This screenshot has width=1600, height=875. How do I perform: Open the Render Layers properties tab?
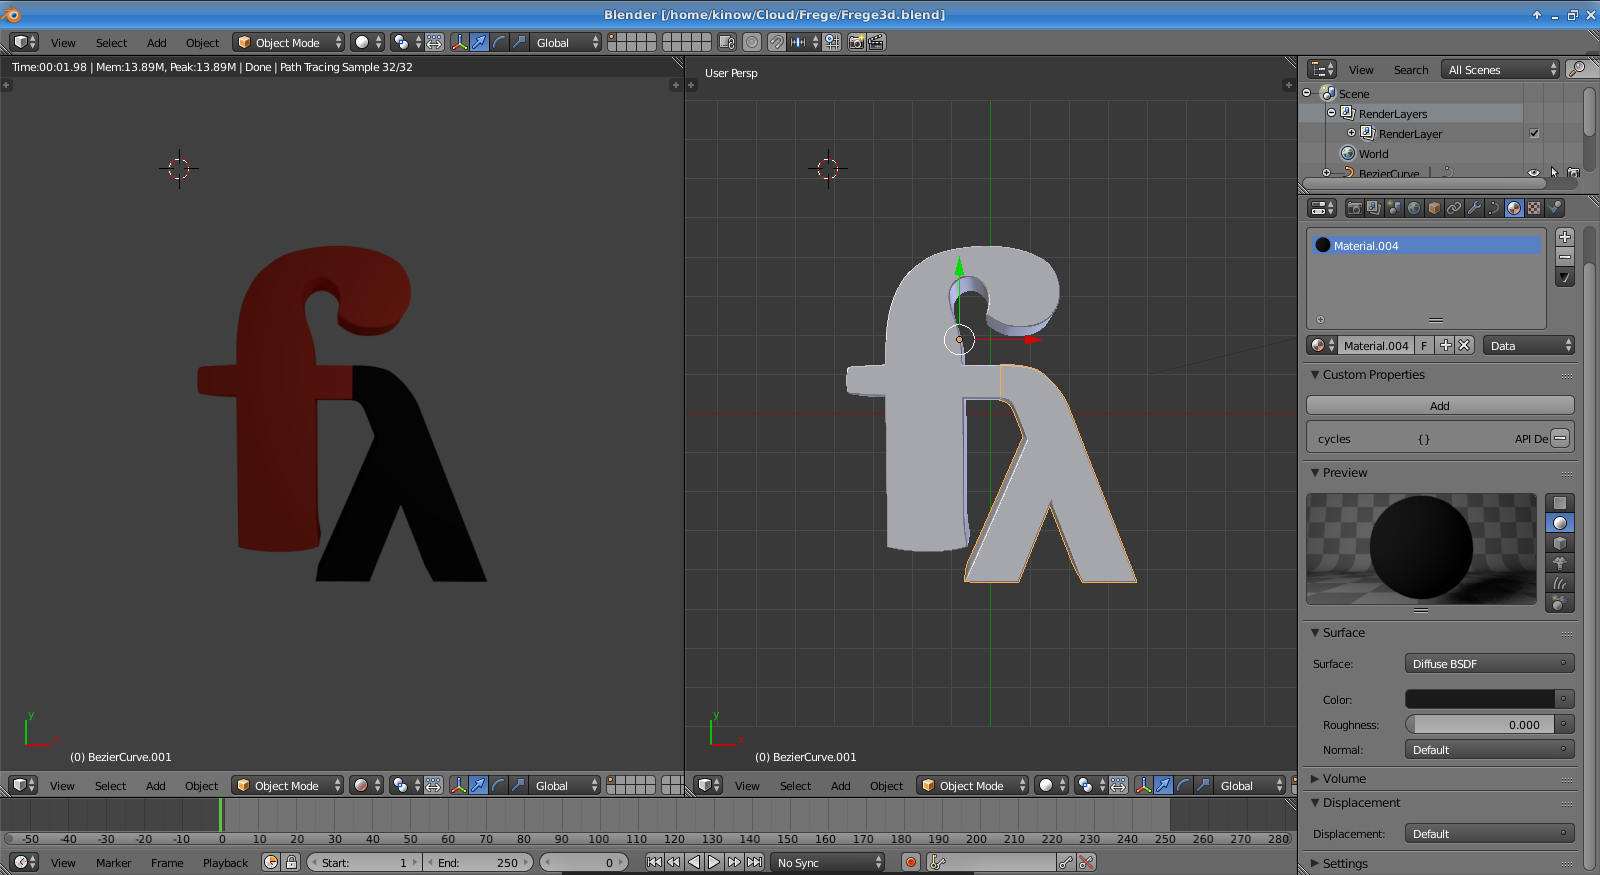tap(1374, 208)
